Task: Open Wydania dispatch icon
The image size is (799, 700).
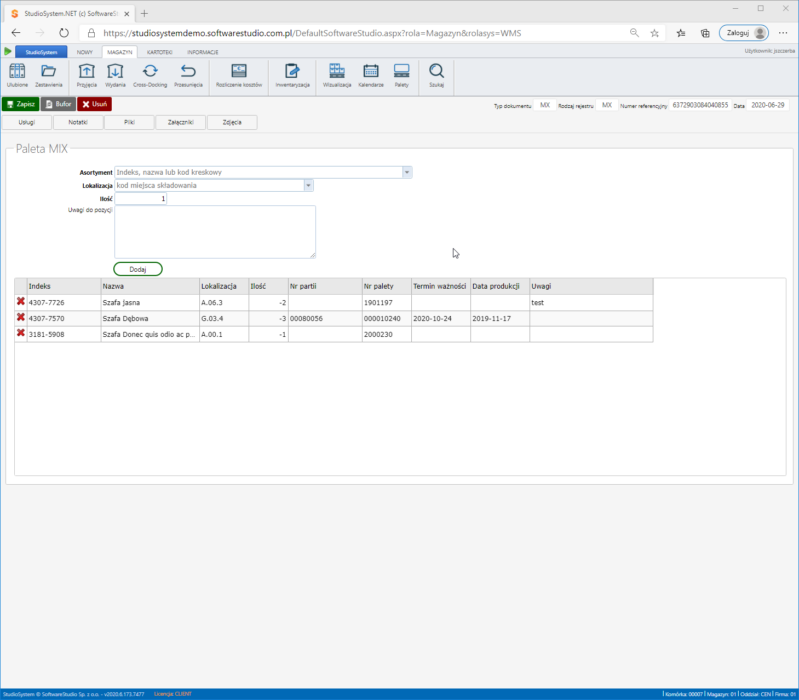Action: tap(115, 75)
